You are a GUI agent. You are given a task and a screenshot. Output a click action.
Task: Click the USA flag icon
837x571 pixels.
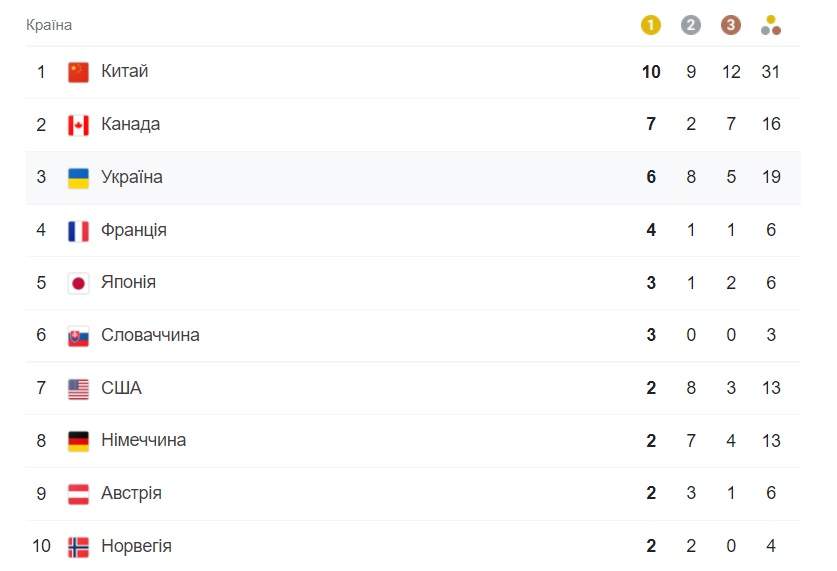(x=78, y=389)
